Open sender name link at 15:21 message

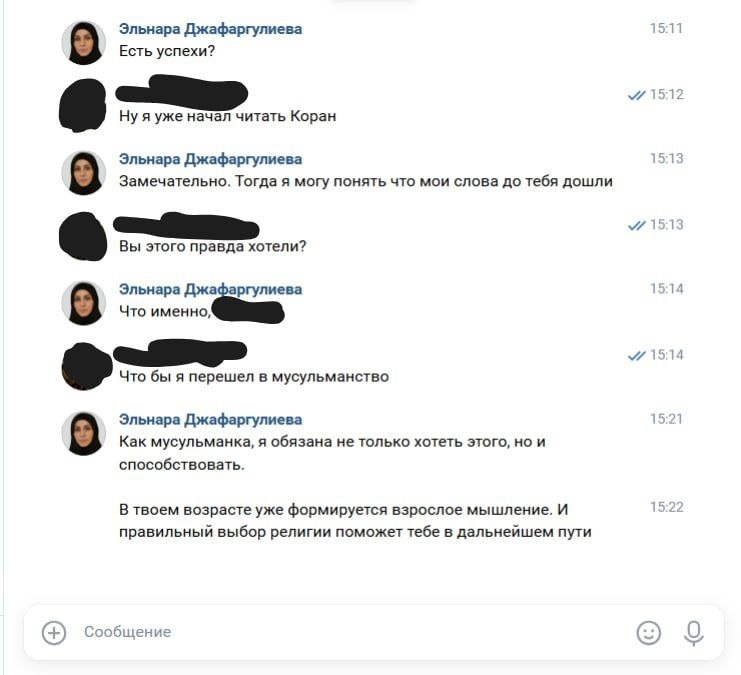pyautogui.click(x=210, y=420)
